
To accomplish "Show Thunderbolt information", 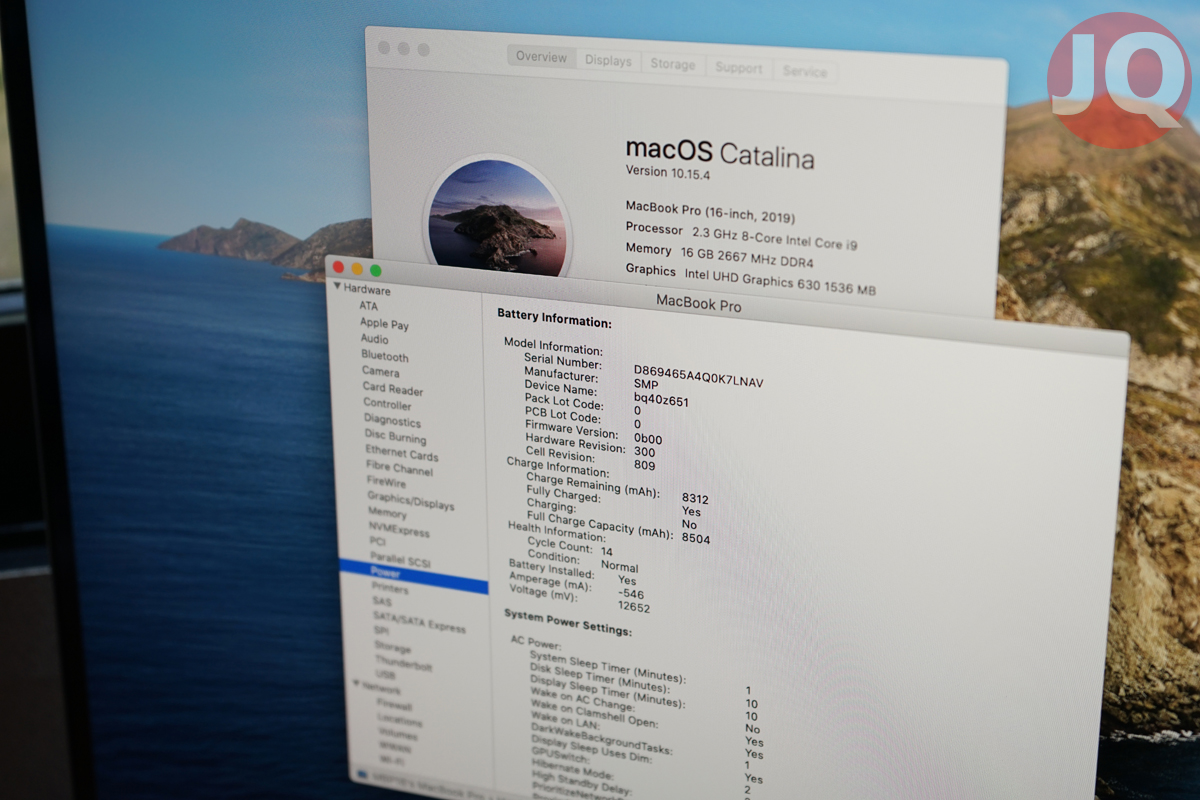I will click(x=404, y=664).
